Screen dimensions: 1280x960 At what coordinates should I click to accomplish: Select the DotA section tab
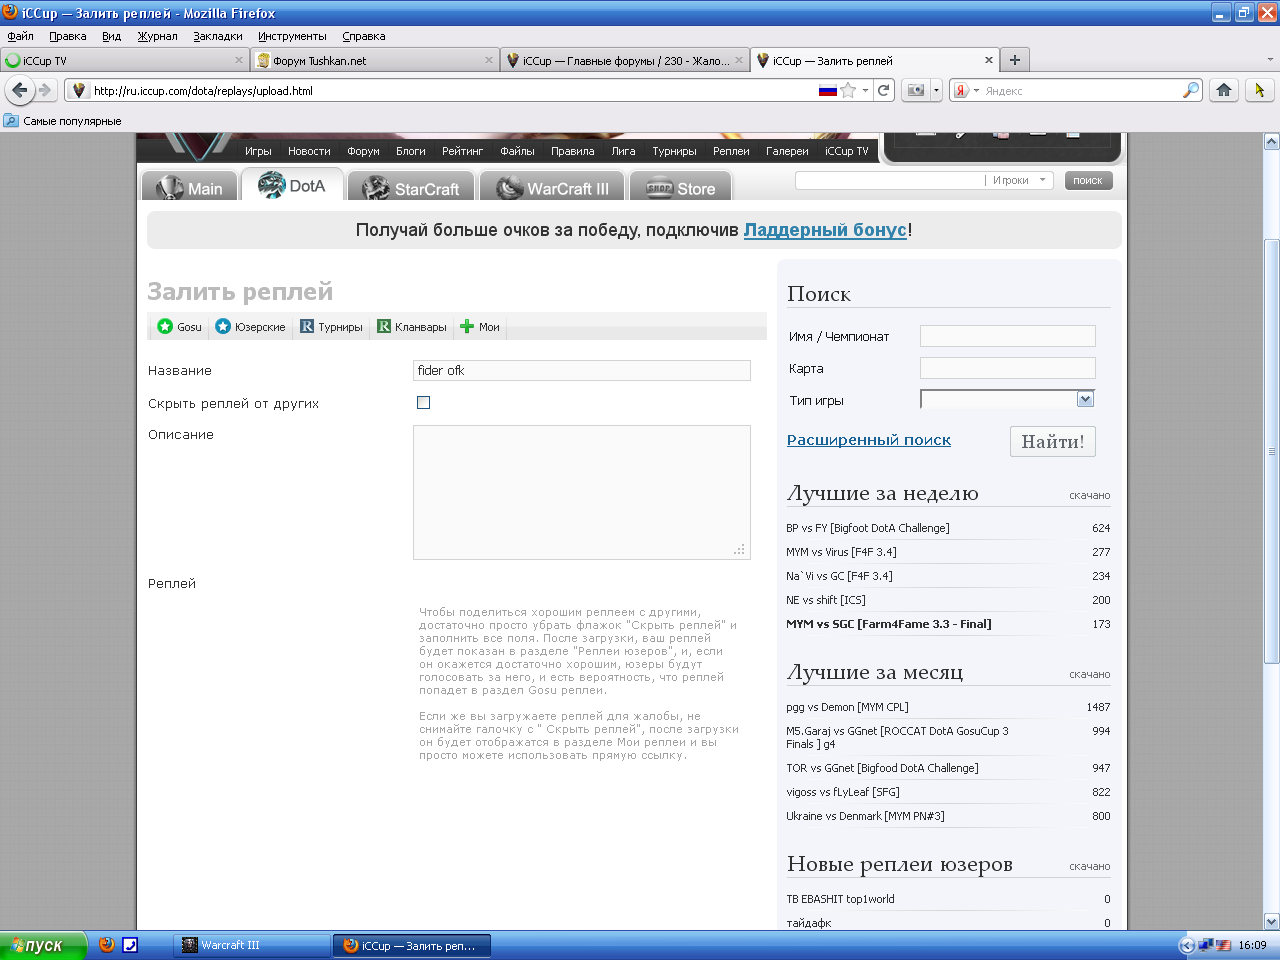click(x=292, y=186)
